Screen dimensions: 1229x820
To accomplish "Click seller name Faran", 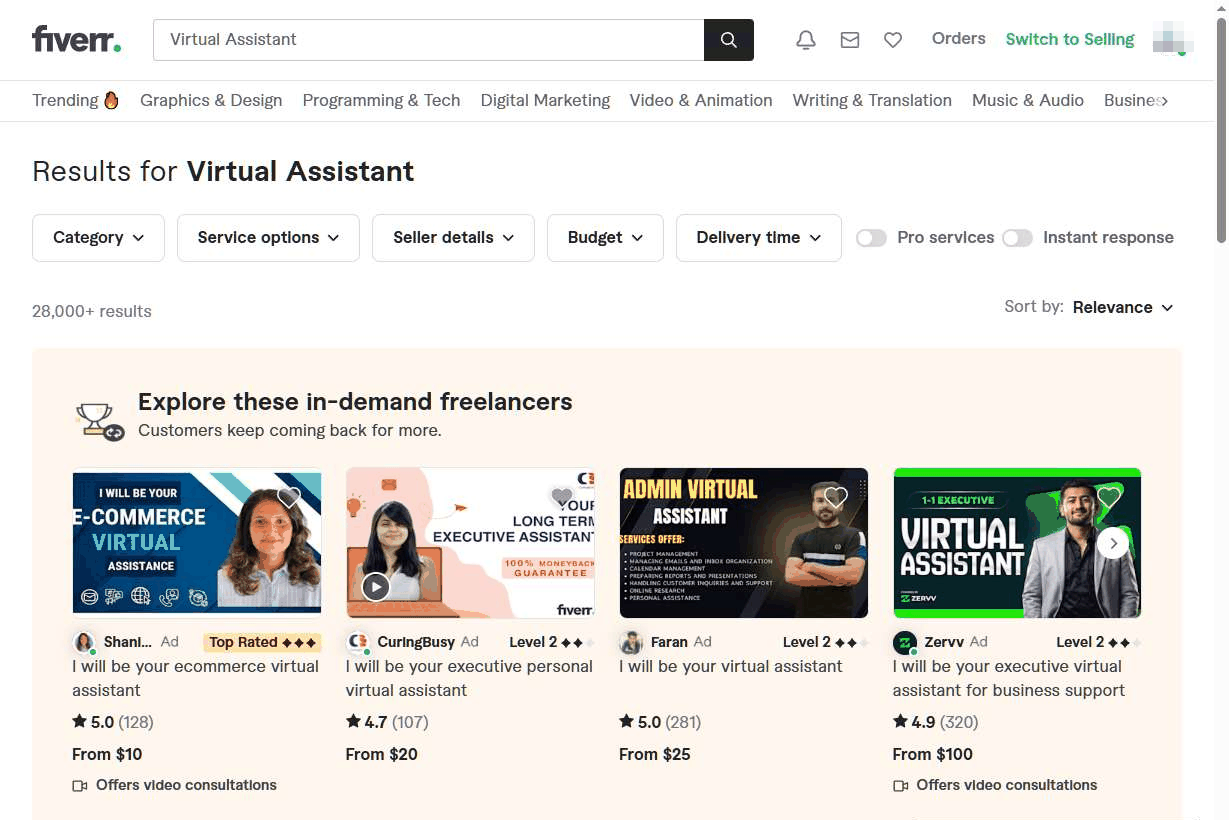I will tap(669, 642).
